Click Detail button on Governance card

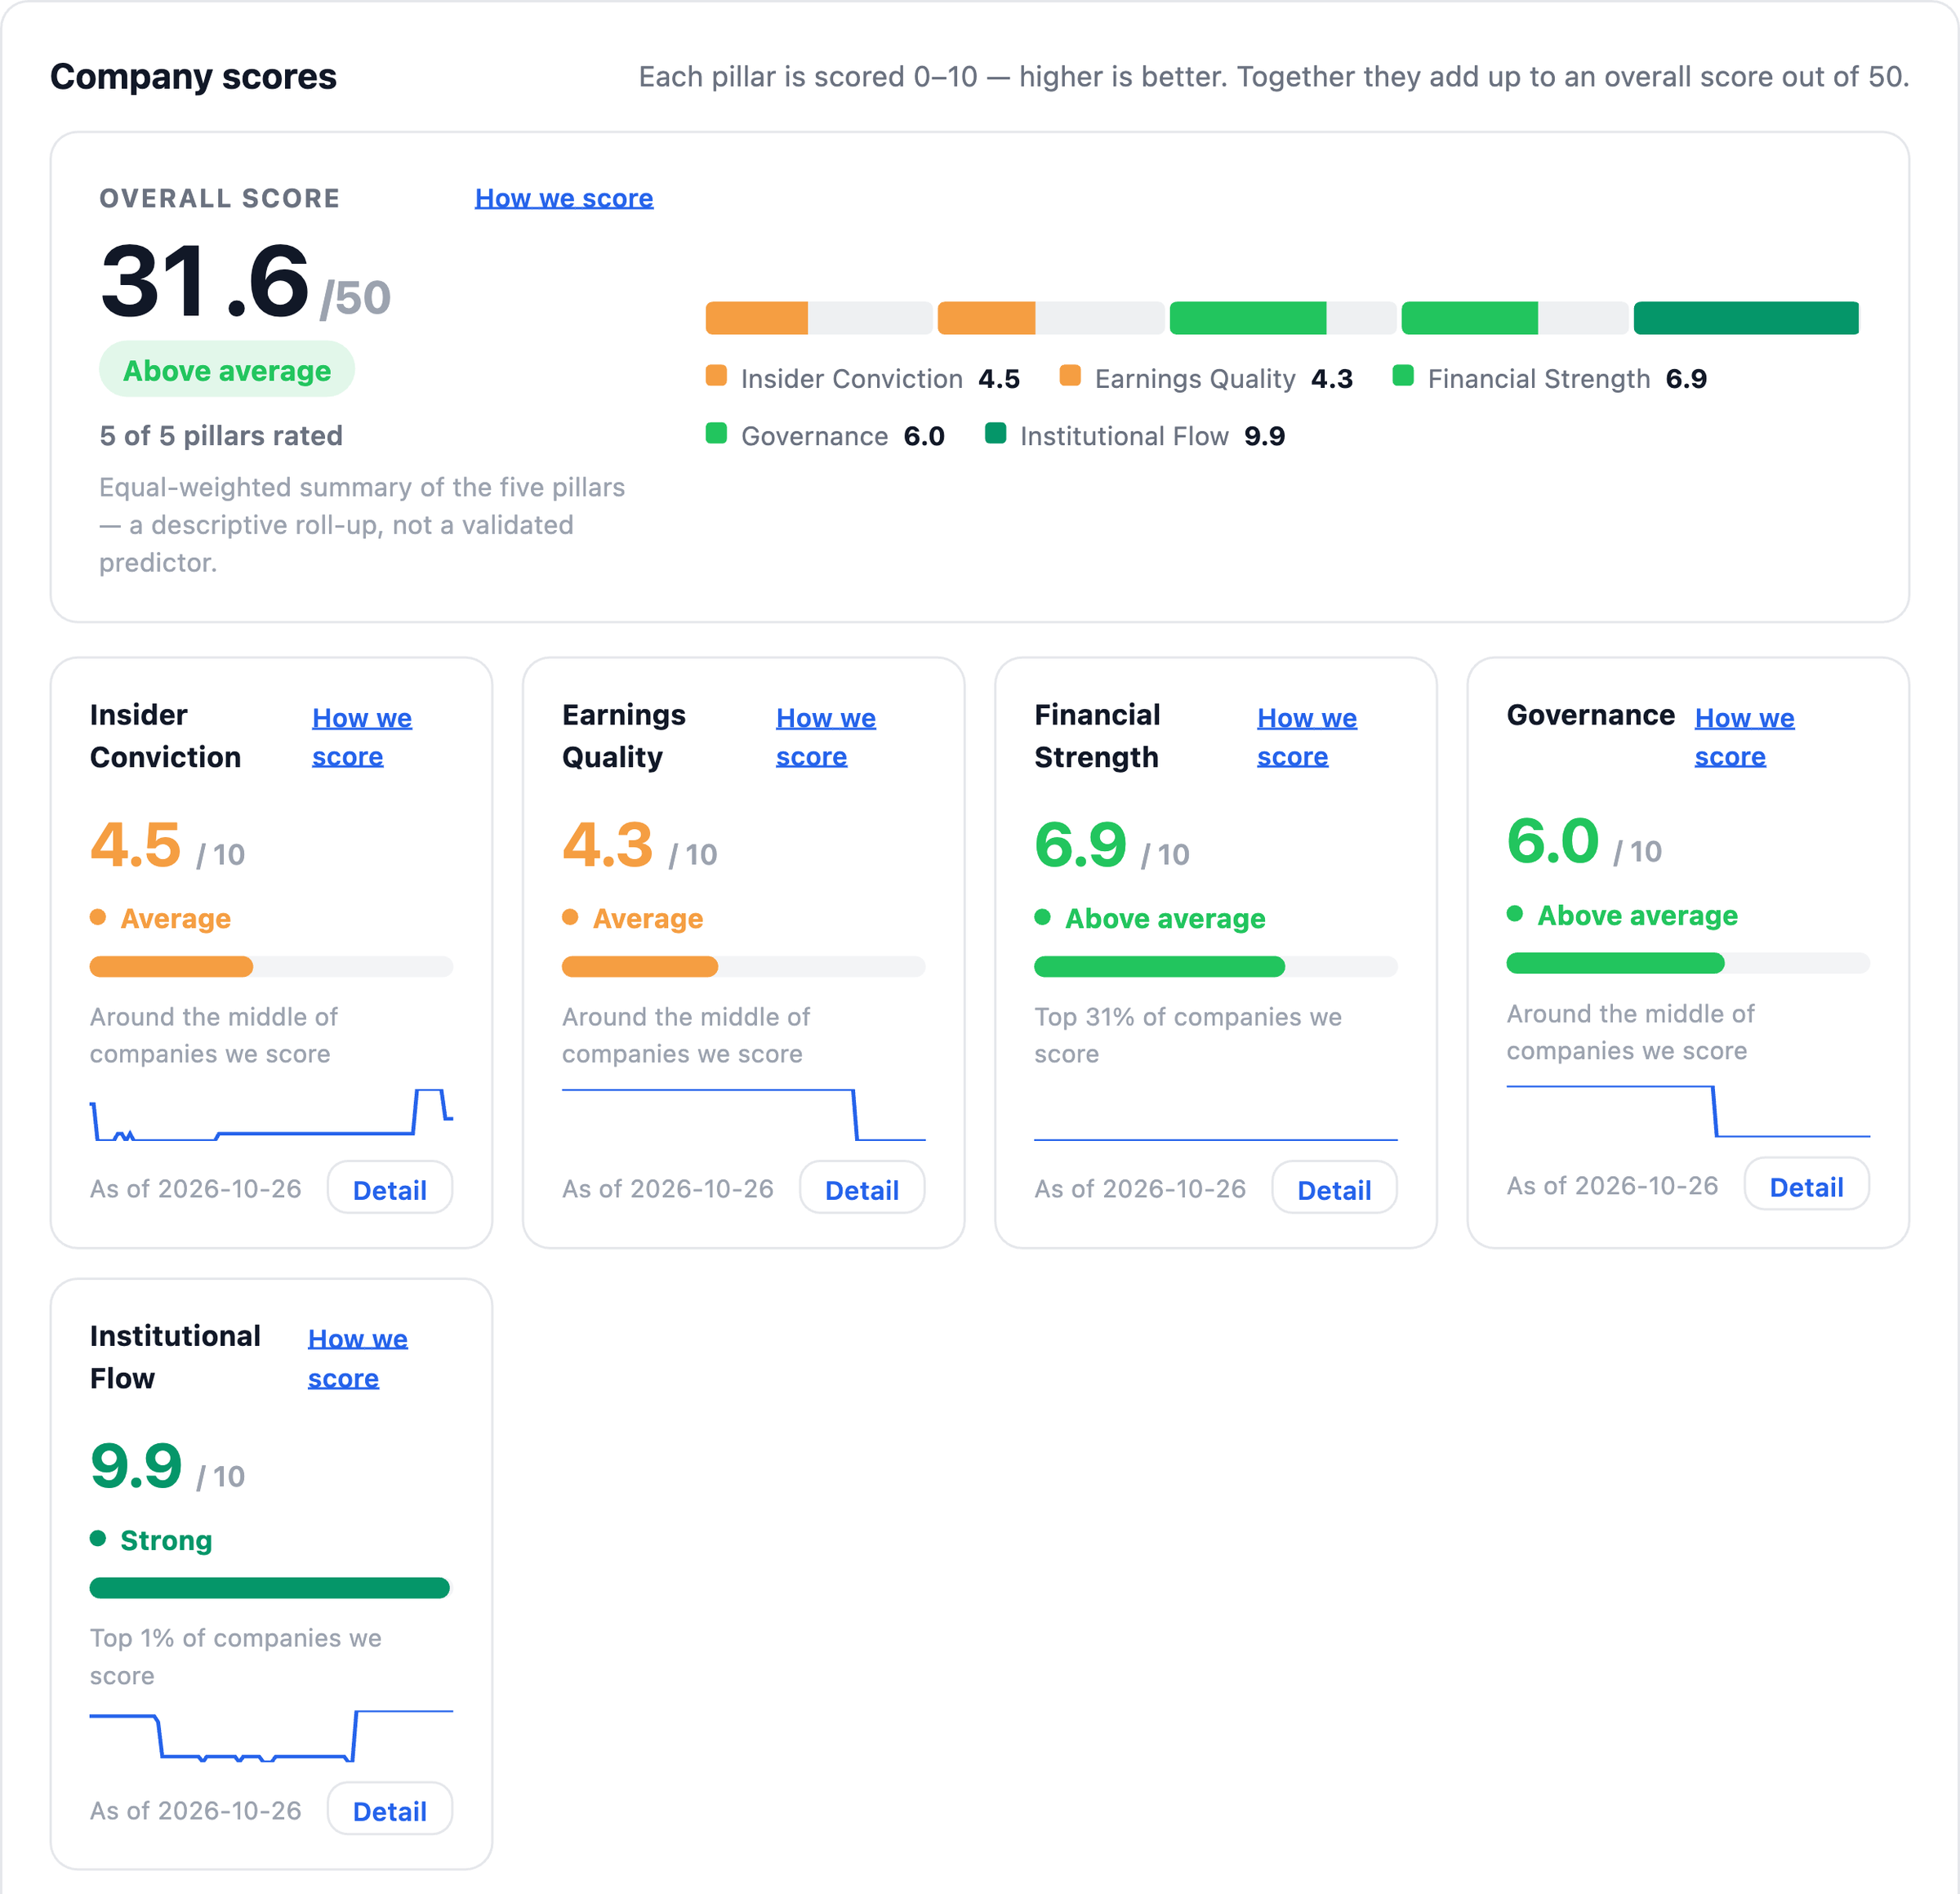(x=1806, y=1186)
